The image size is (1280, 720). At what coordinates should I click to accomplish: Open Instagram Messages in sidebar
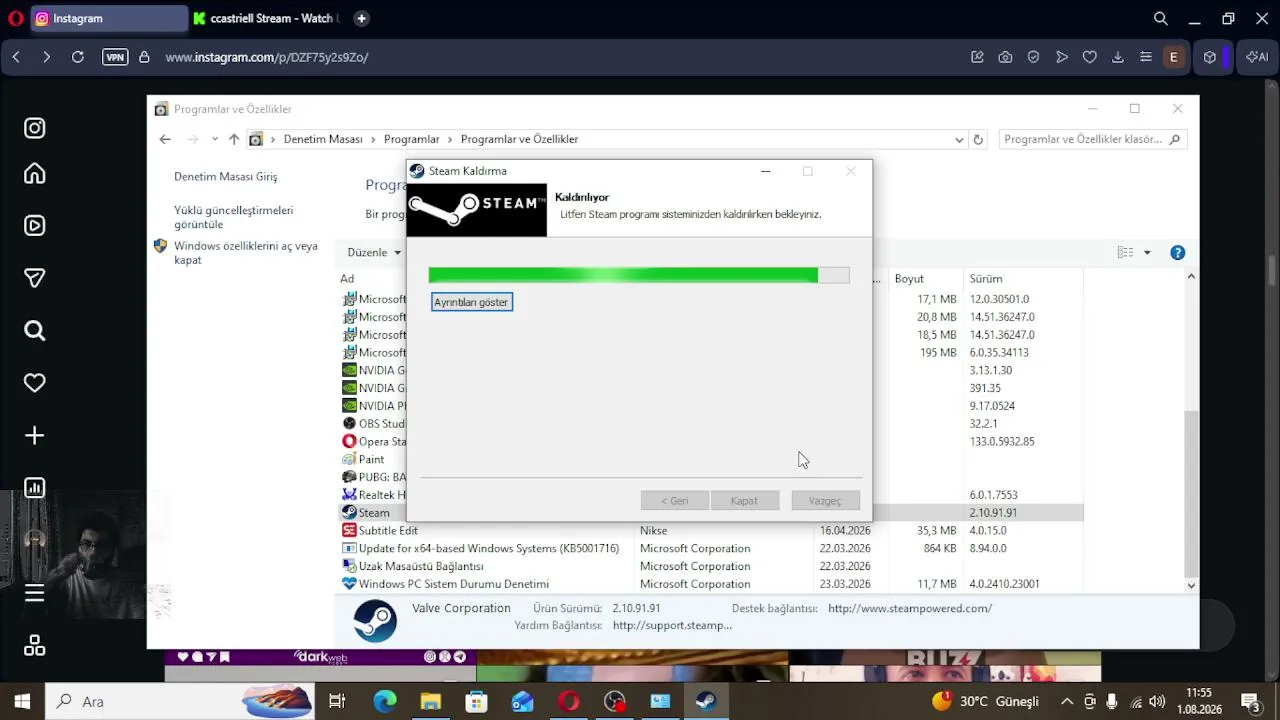tap(35, 278)
